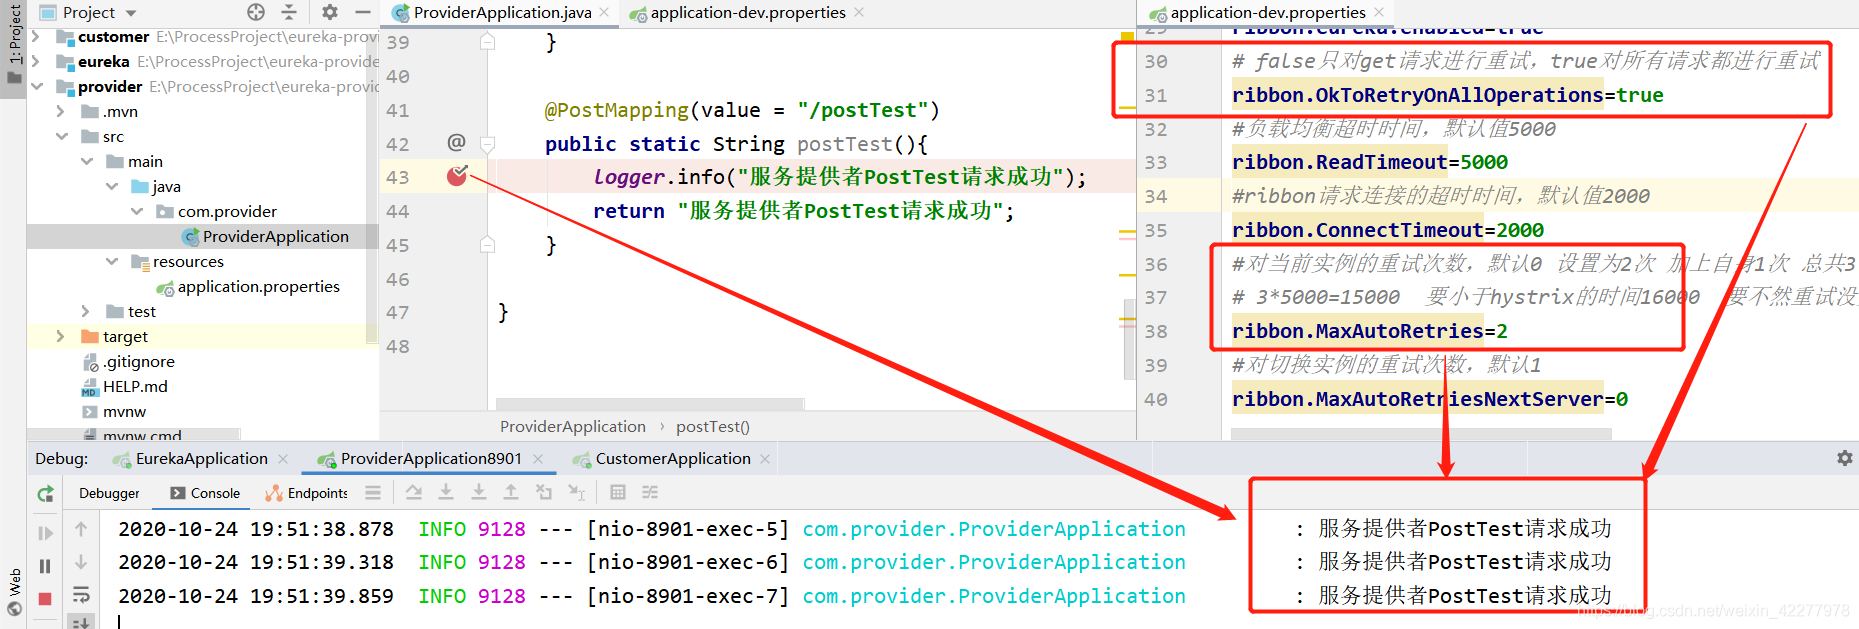1859x629 pixels.
Task: Select ProviderApplication in the project tree
Action: (x=275, y=237)
